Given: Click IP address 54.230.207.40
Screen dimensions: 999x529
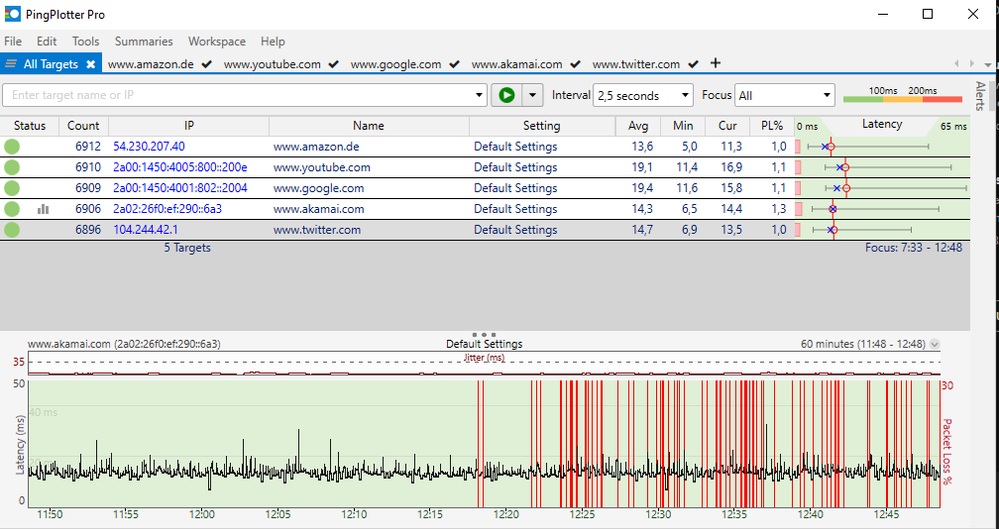Looking at the screenshot, I should 149,147.
